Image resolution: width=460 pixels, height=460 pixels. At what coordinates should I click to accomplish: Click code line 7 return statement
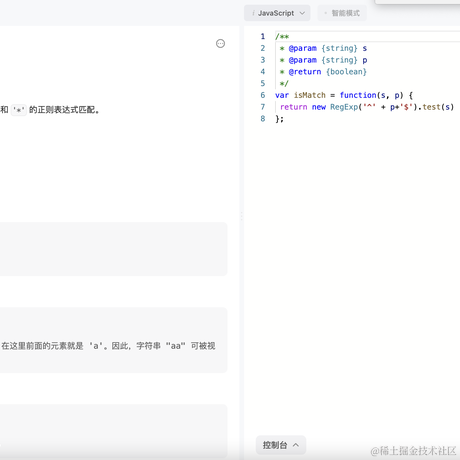pyautogui.click(x=367, y=107)
